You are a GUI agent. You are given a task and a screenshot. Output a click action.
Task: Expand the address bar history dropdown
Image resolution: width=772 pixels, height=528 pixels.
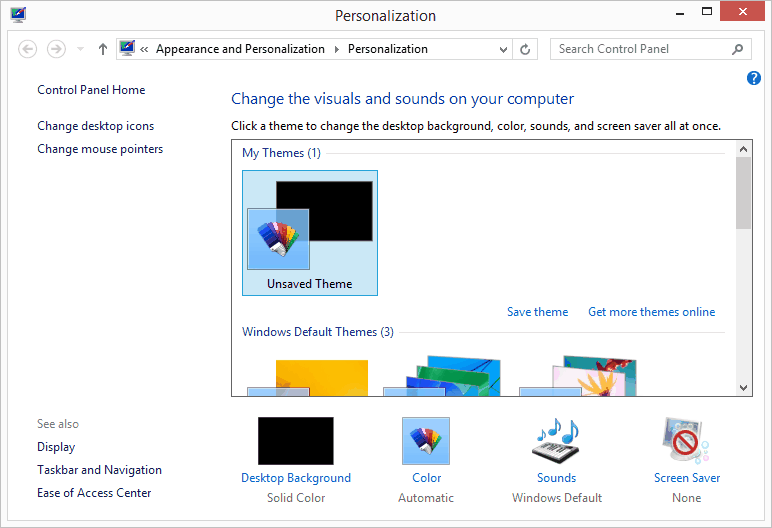coord(503,49)
